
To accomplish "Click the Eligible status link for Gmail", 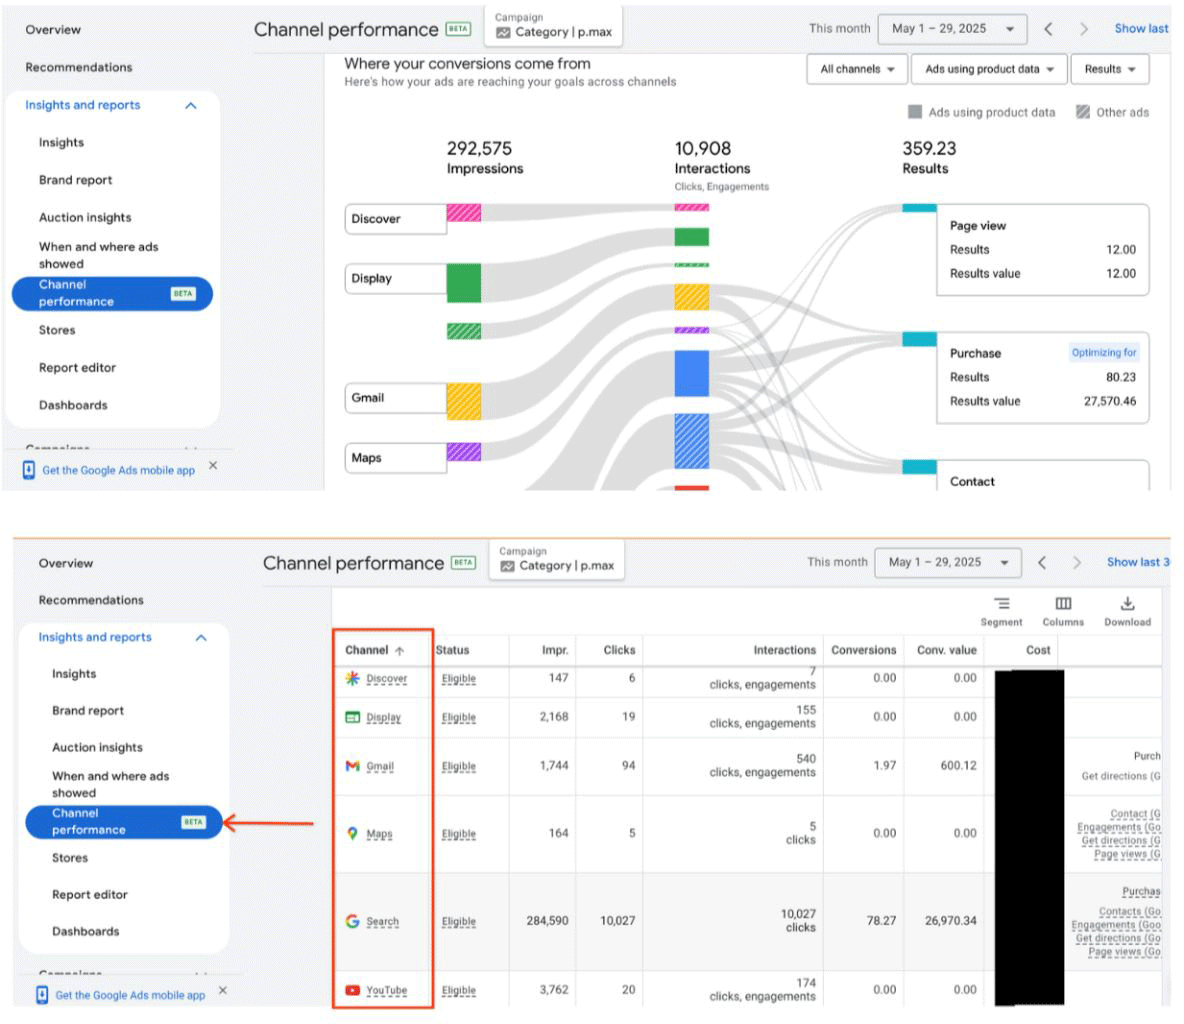I will [x=459, y=767].
